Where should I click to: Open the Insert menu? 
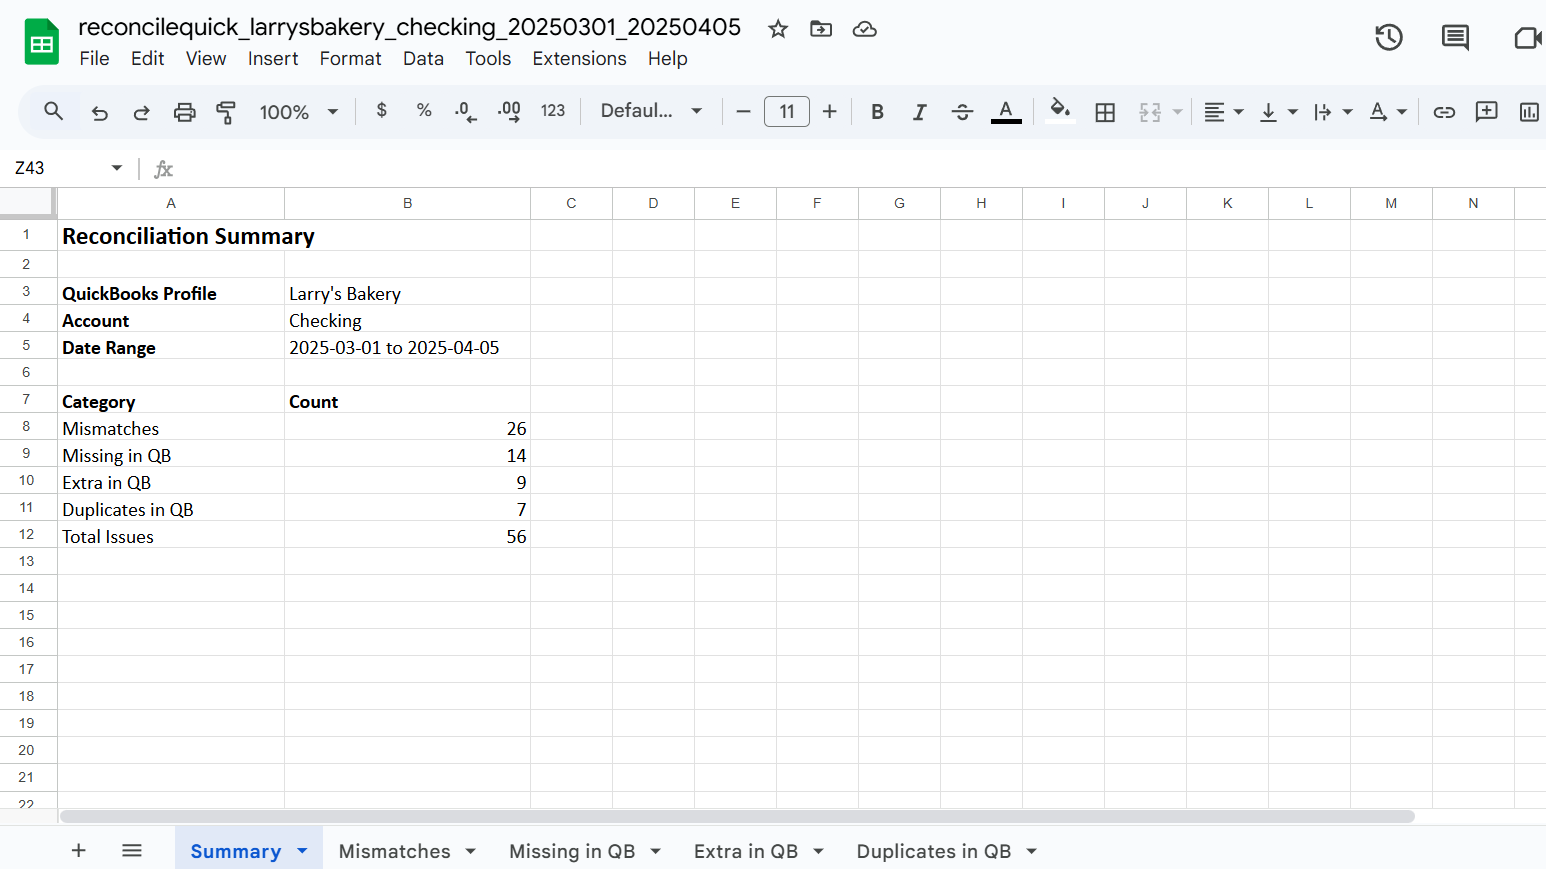tap(273, 59)
